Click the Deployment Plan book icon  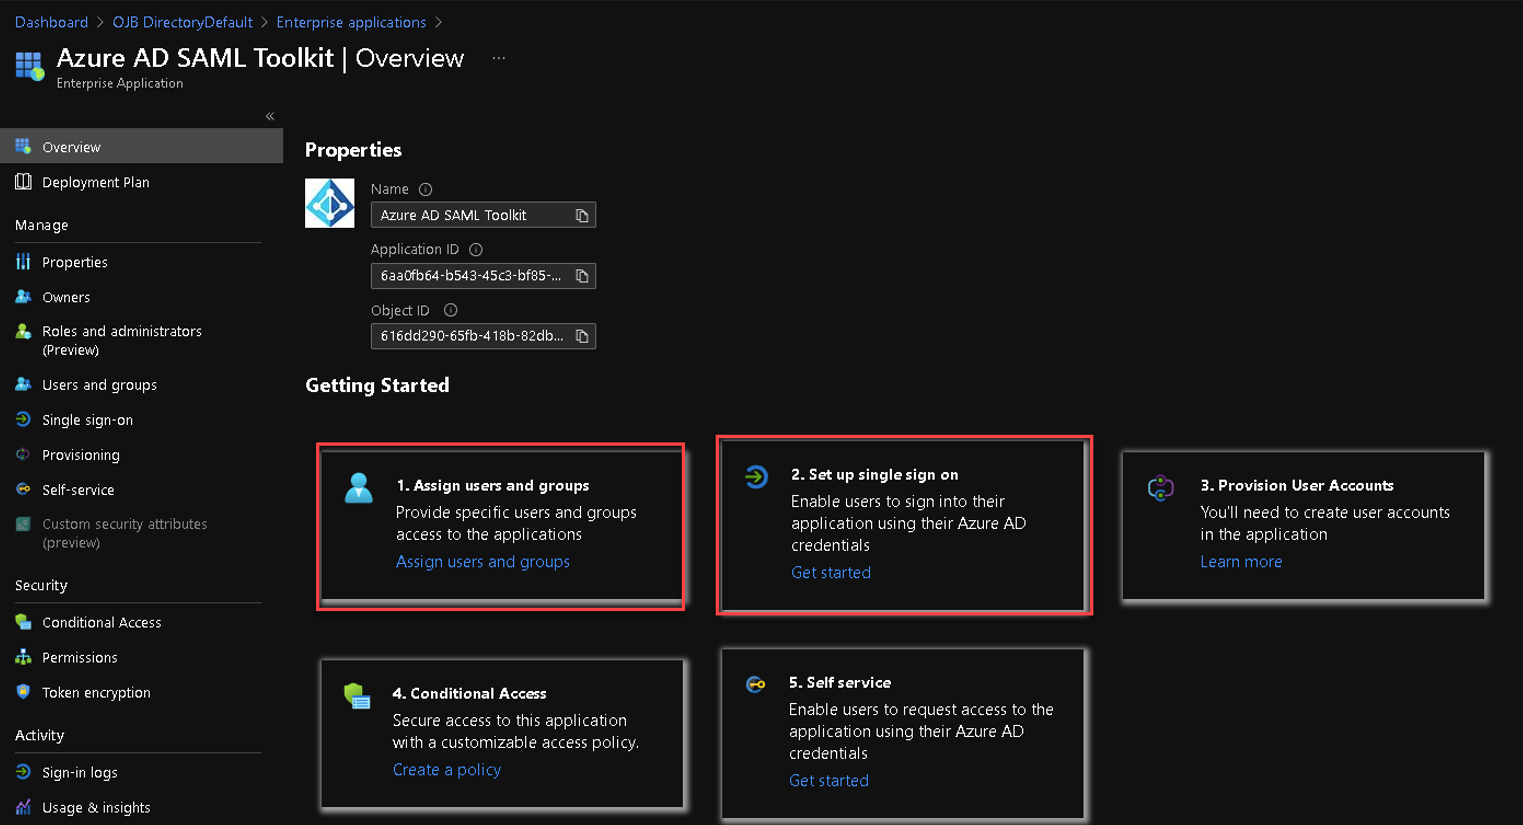(x=23, y=182)
